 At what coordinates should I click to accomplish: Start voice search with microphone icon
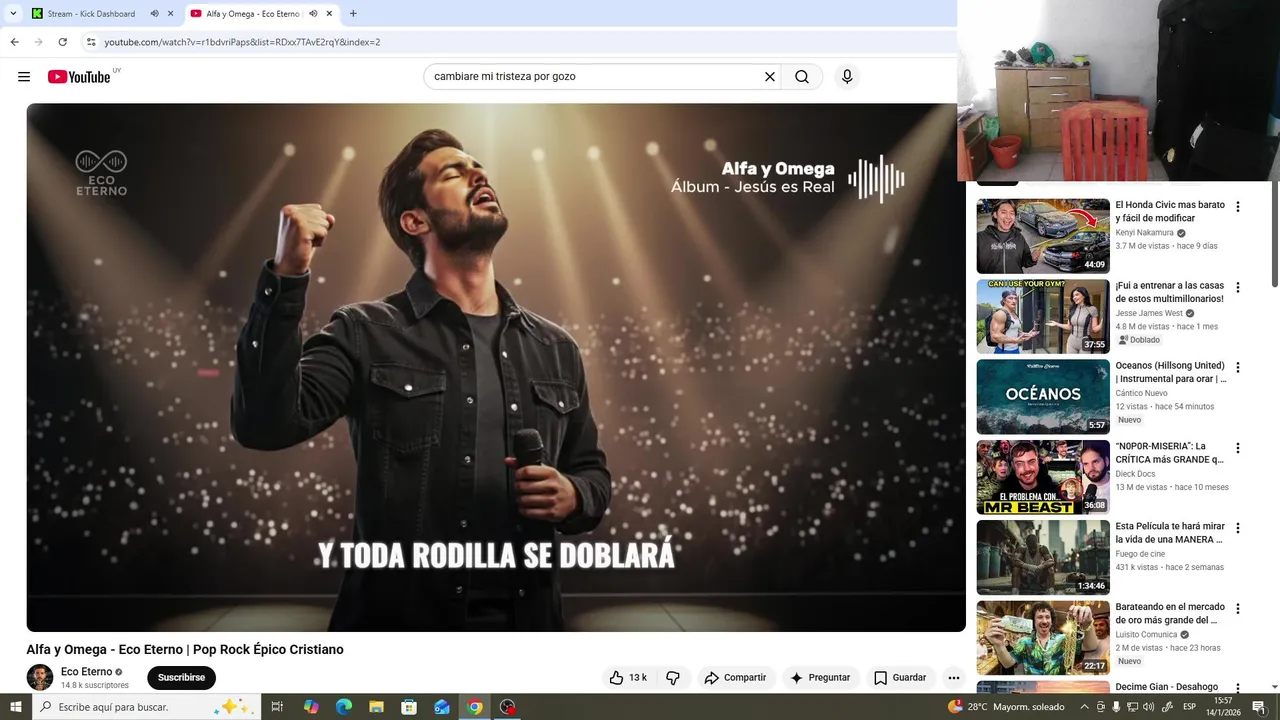pos(847,77)
